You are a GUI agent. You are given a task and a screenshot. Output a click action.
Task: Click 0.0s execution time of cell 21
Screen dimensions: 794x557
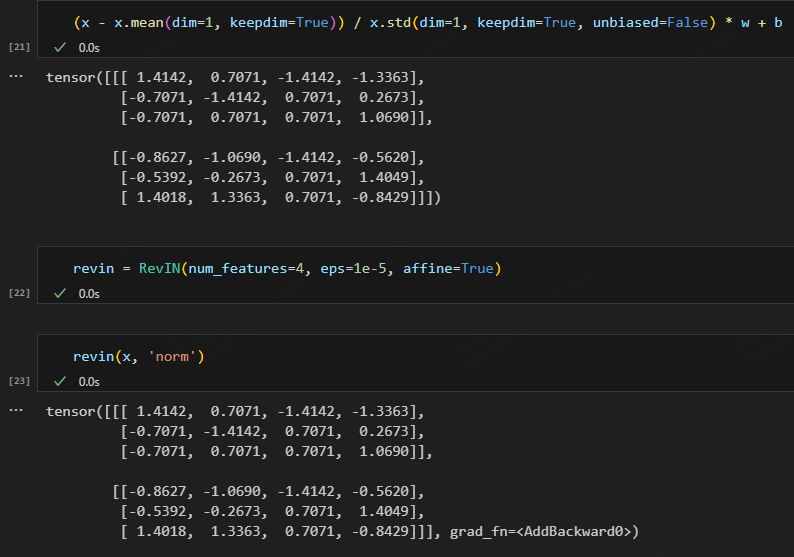(89, 48)
